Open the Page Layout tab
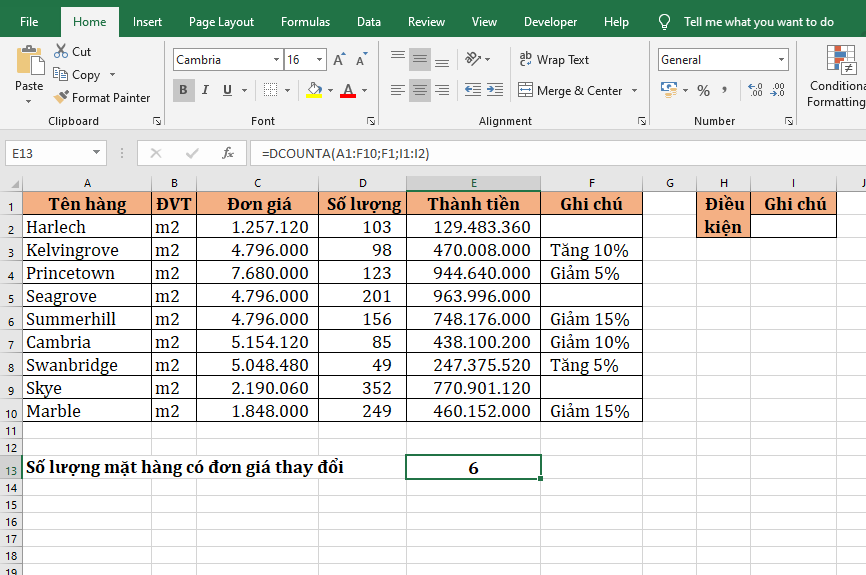This screenshot has height=575, width=866. (x=221, y=22)
